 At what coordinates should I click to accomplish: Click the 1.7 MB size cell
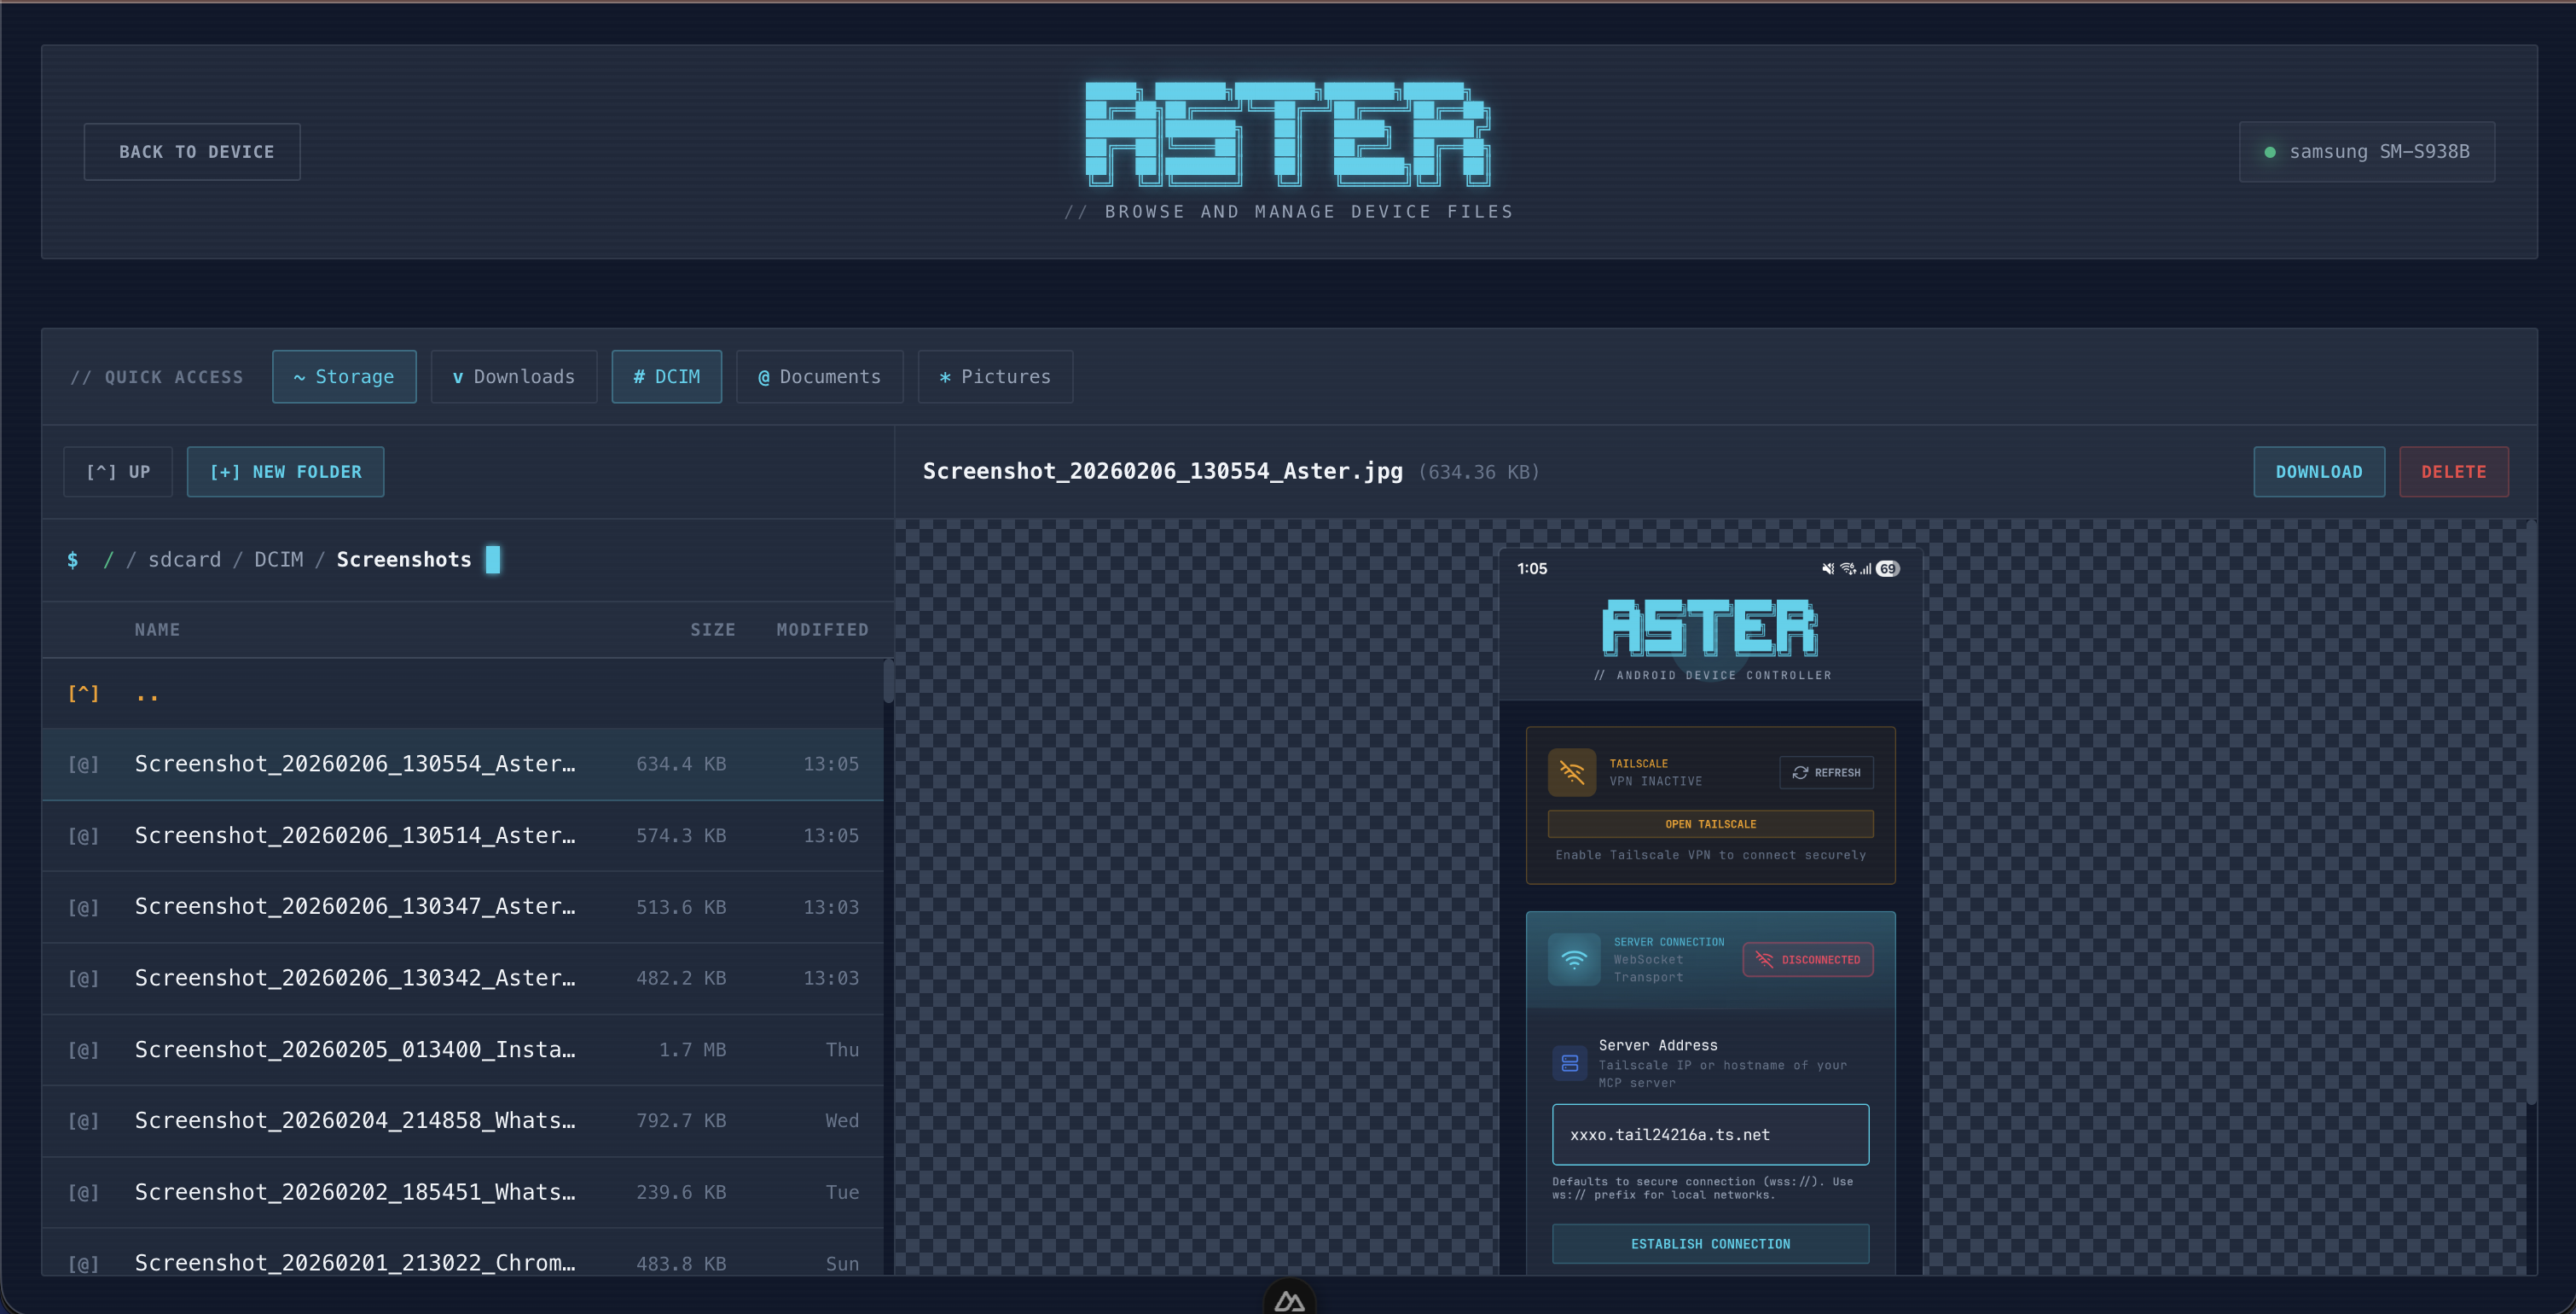[x=692, y=1050]
